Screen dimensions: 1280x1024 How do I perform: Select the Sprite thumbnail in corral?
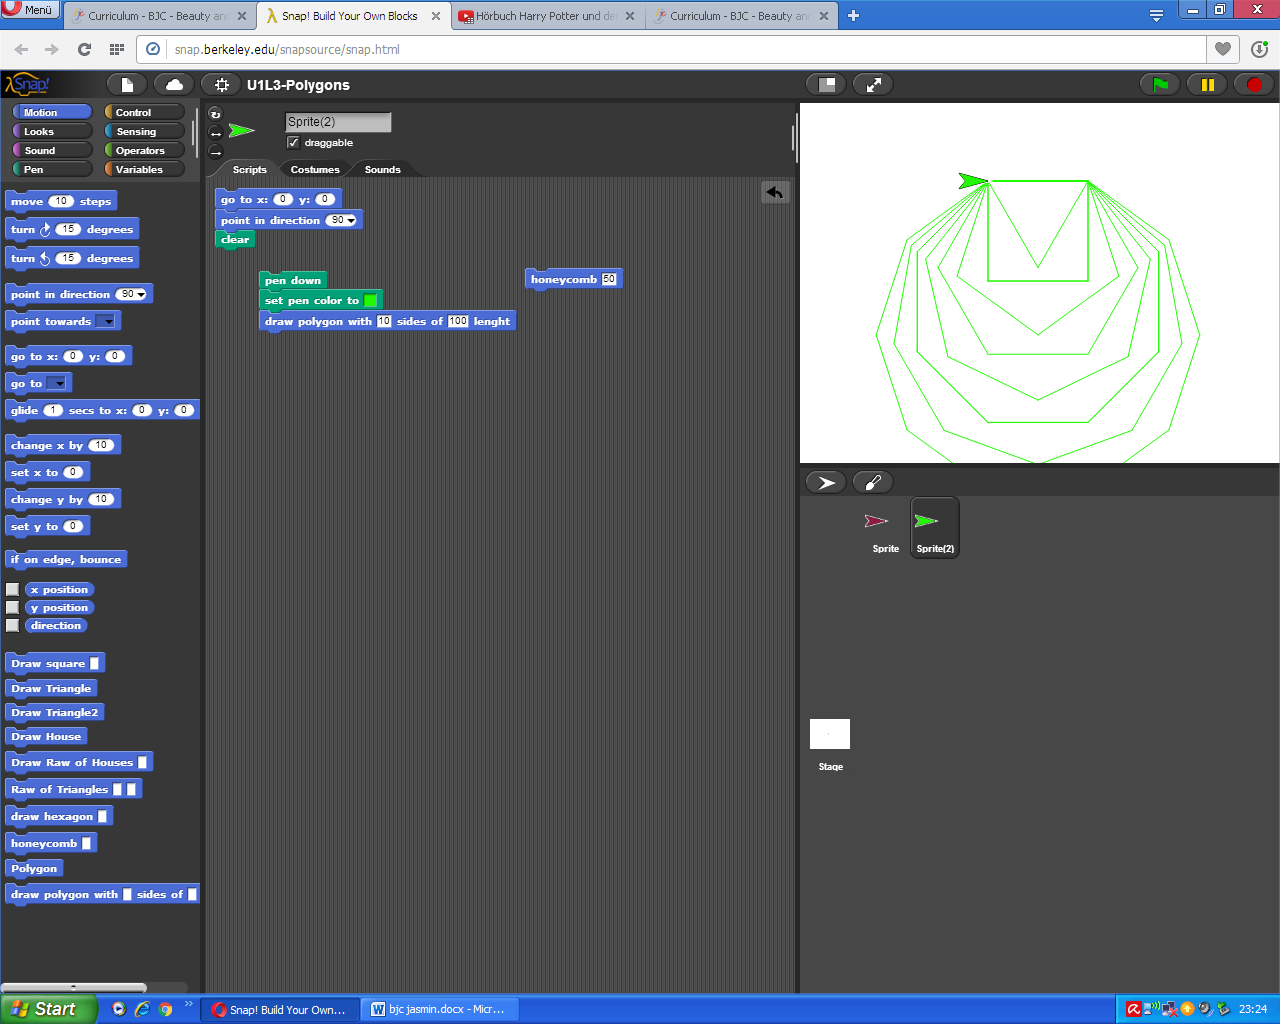[x=885, y=529]
